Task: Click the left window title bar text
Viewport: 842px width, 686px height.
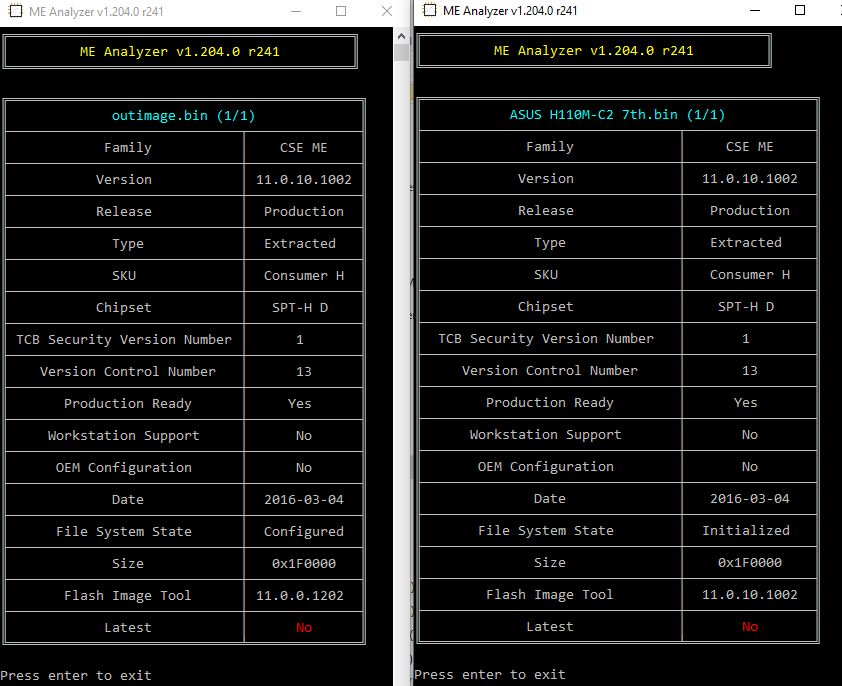Action: coord(96,11)
